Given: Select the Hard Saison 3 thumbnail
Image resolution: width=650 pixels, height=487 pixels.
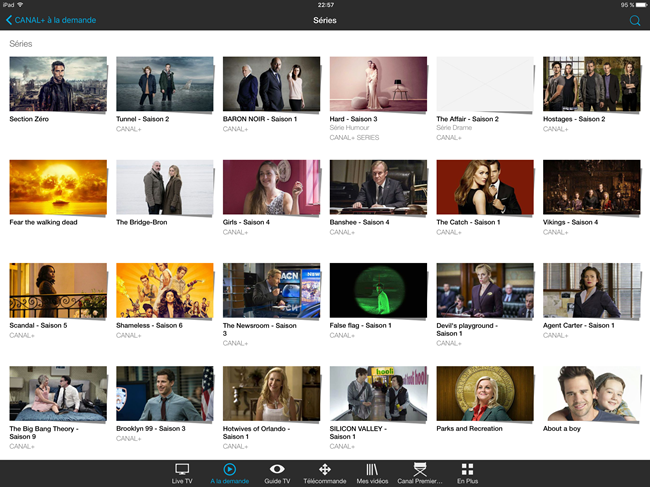Looking at the screenshot, I should pyautogui.click(x=378, y=84).
